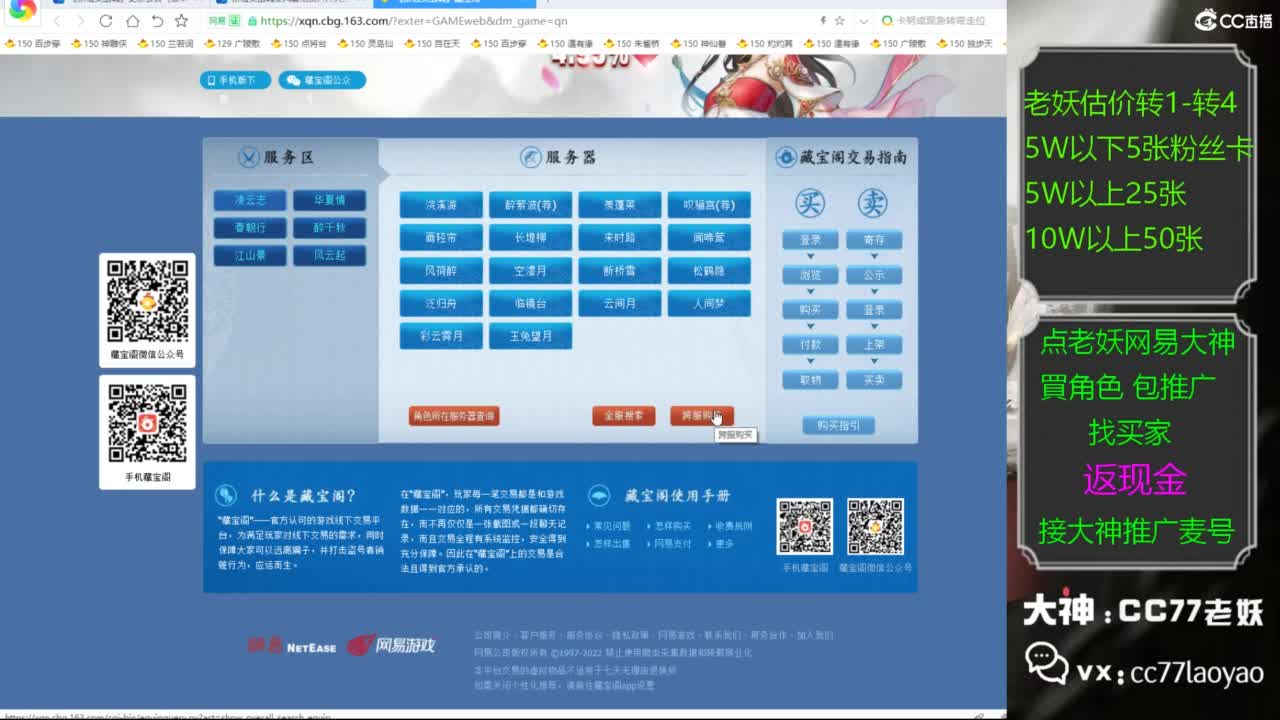Choose the 玉兔望月 server
The height and width of the screenshot is (720, 1280).
530,336
